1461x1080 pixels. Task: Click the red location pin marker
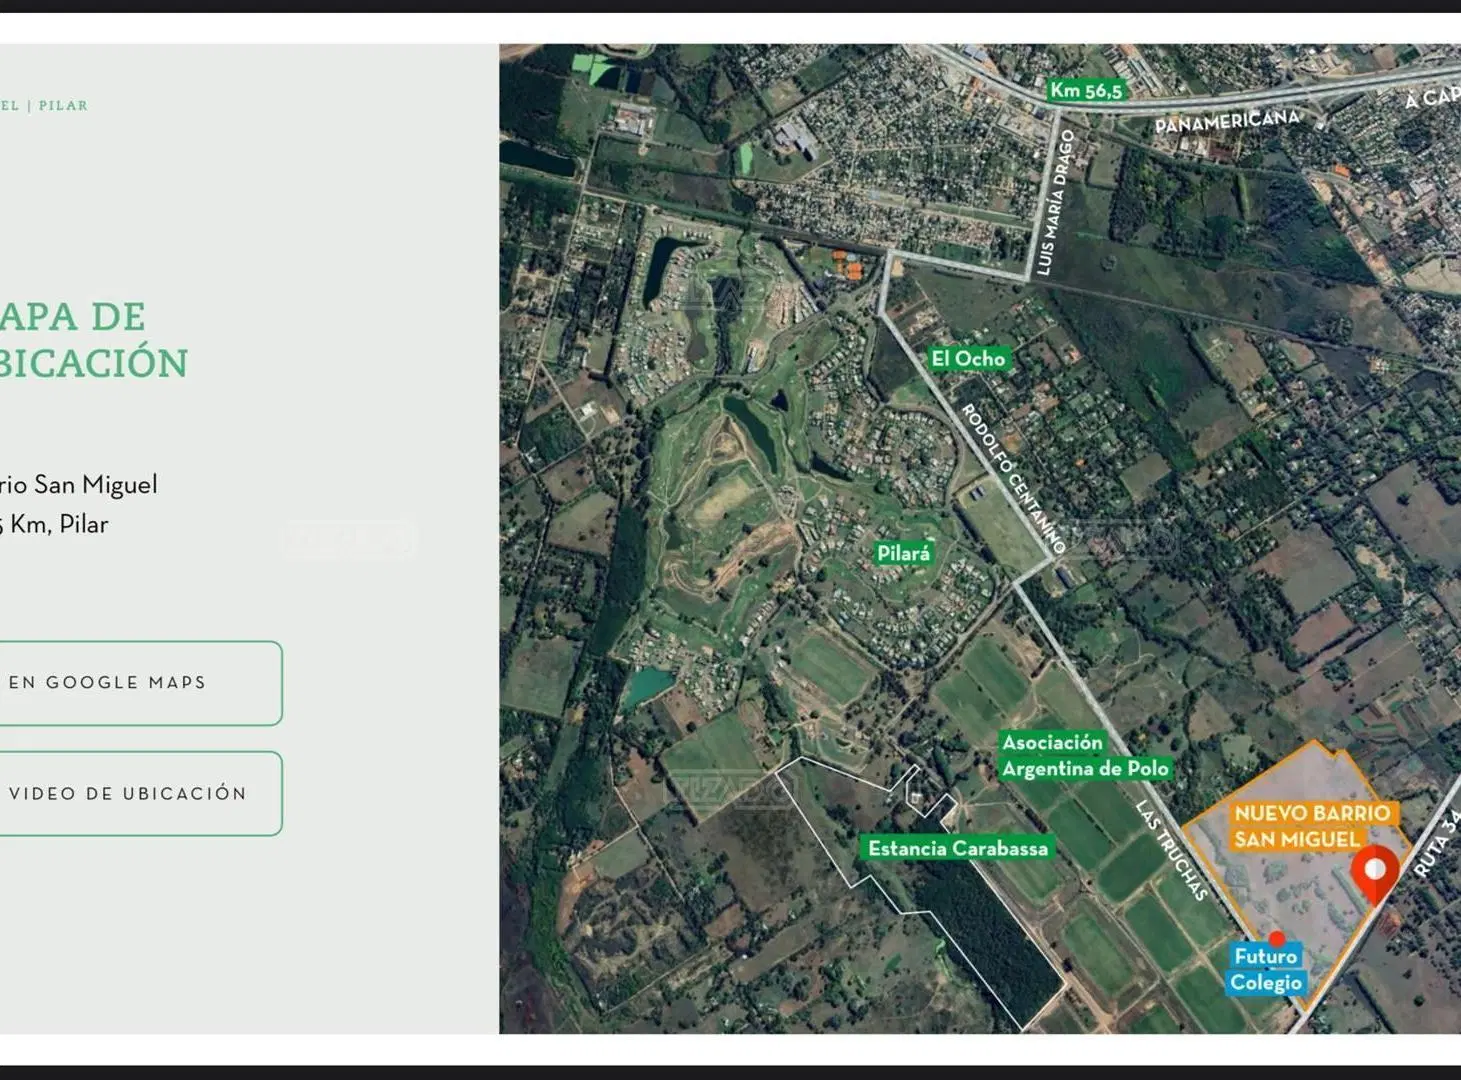pyautogui.click(x=1375, y=874)
